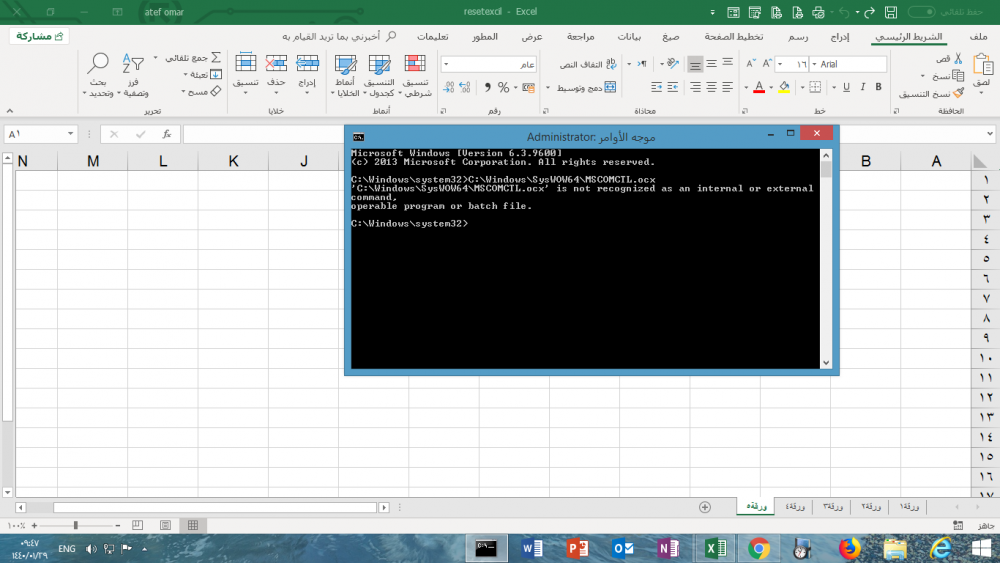Click AutoSum (جمع تلقائي) sigma
The width and height of the screenshot is (1000, 563).
pyautogui.click(x=216, y=57)
